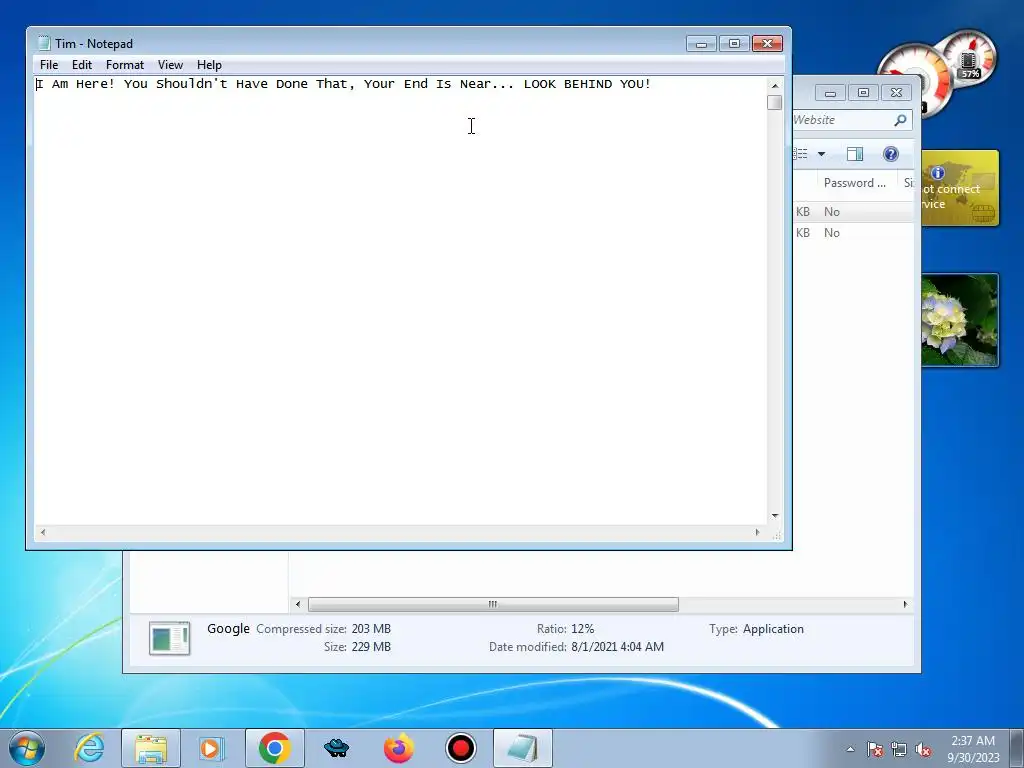This screenshot has width=1024, height=768.
Task: Switch to Notepad taskbar button
Action: coord(523,748)
